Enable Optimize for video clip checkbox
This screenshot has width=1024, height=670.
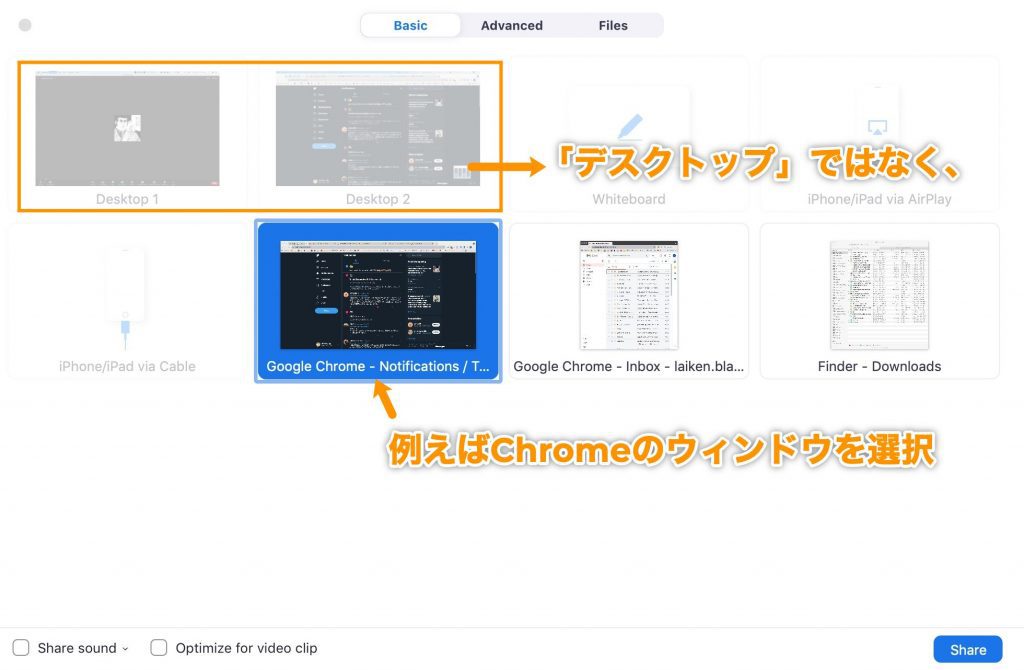[x=159, y=648]
